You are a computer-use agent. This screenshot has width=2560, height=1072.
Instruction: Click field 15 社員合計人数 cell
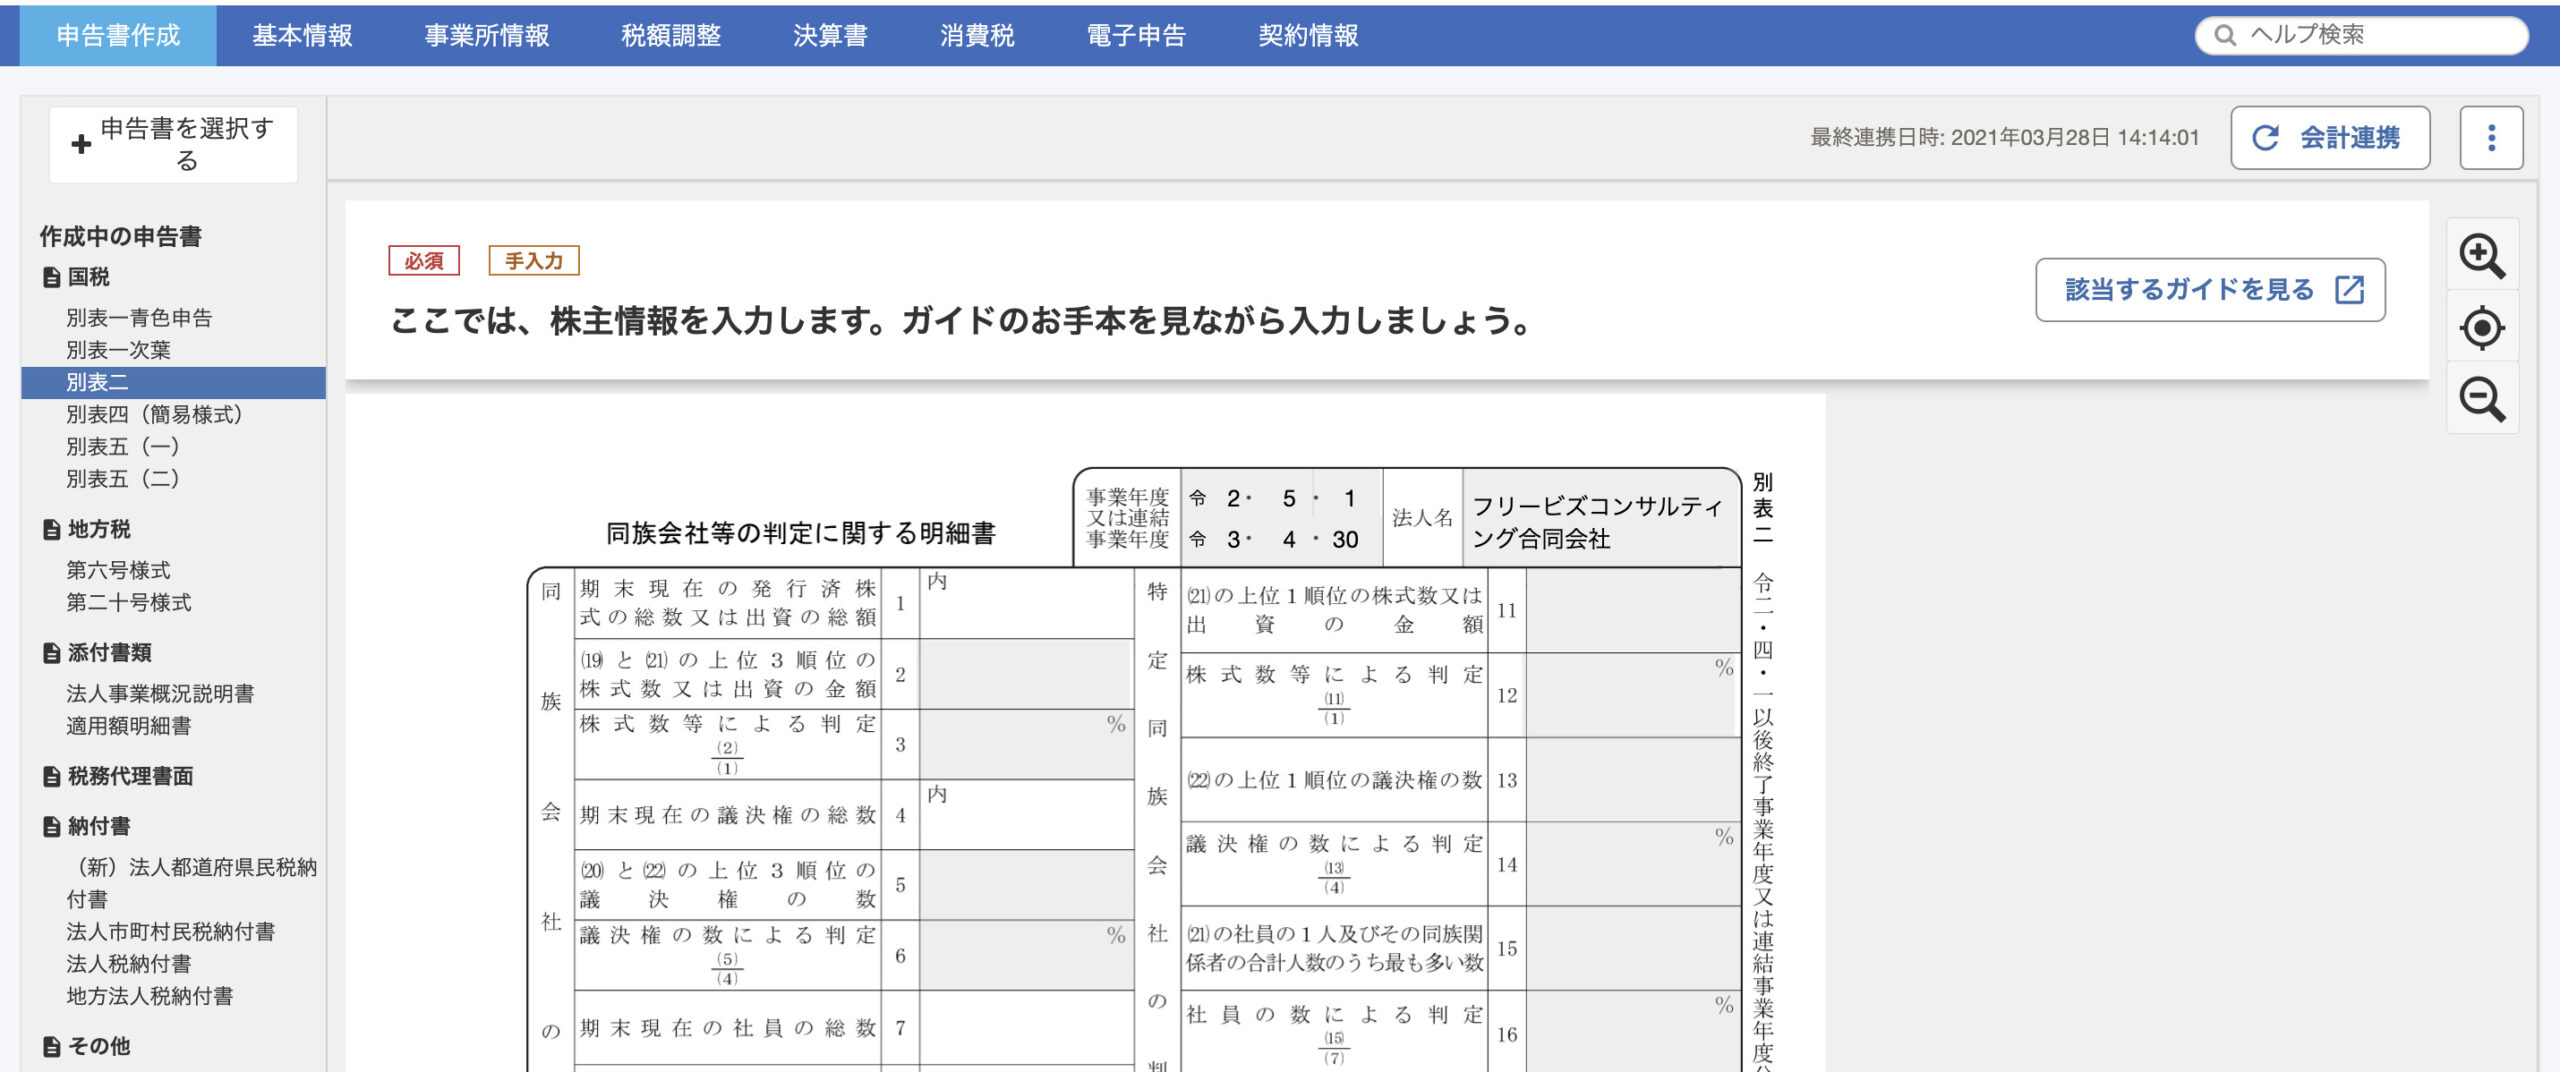(x=1632, y=949)
